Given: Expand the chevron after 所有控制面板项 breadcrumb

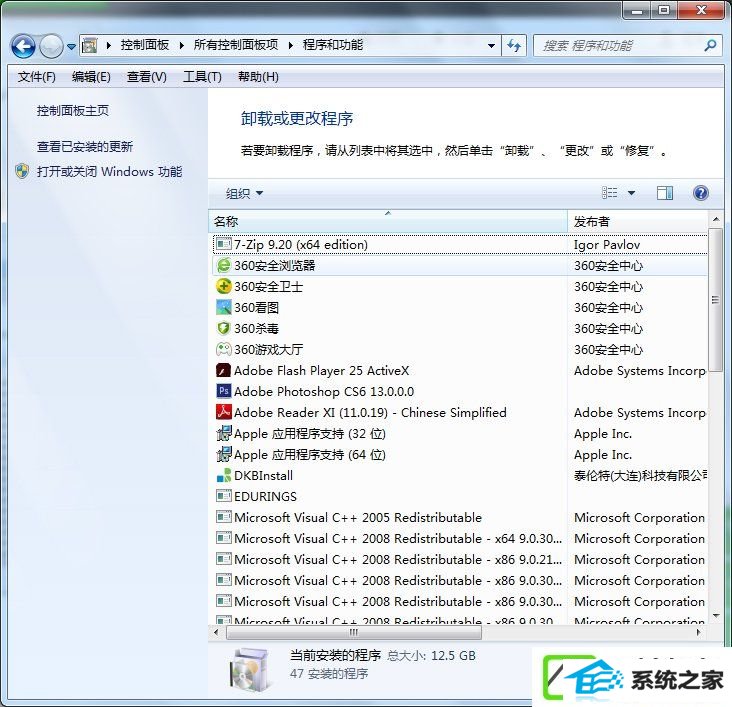Looking at the screenshot, I should coord(291,45).
